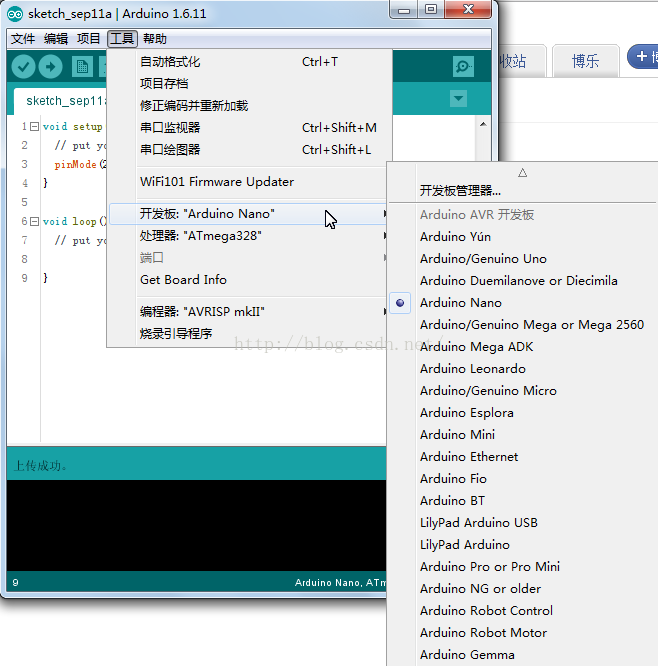Open the 编辑 menu
Image resolution: width=658 pixels, height=666 pixels.
click(x=56, y=39)
